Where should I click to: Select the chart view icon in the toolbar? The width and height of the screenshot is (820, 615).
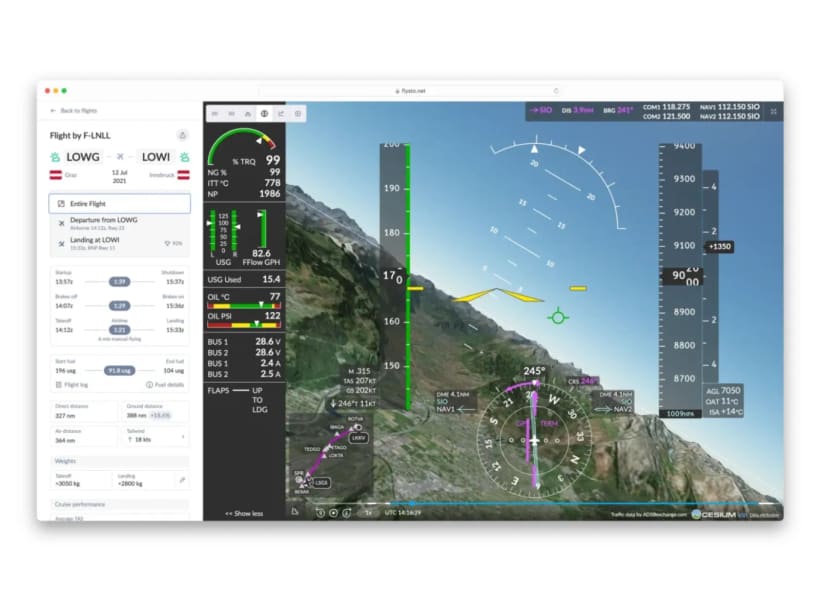(281, 113)
